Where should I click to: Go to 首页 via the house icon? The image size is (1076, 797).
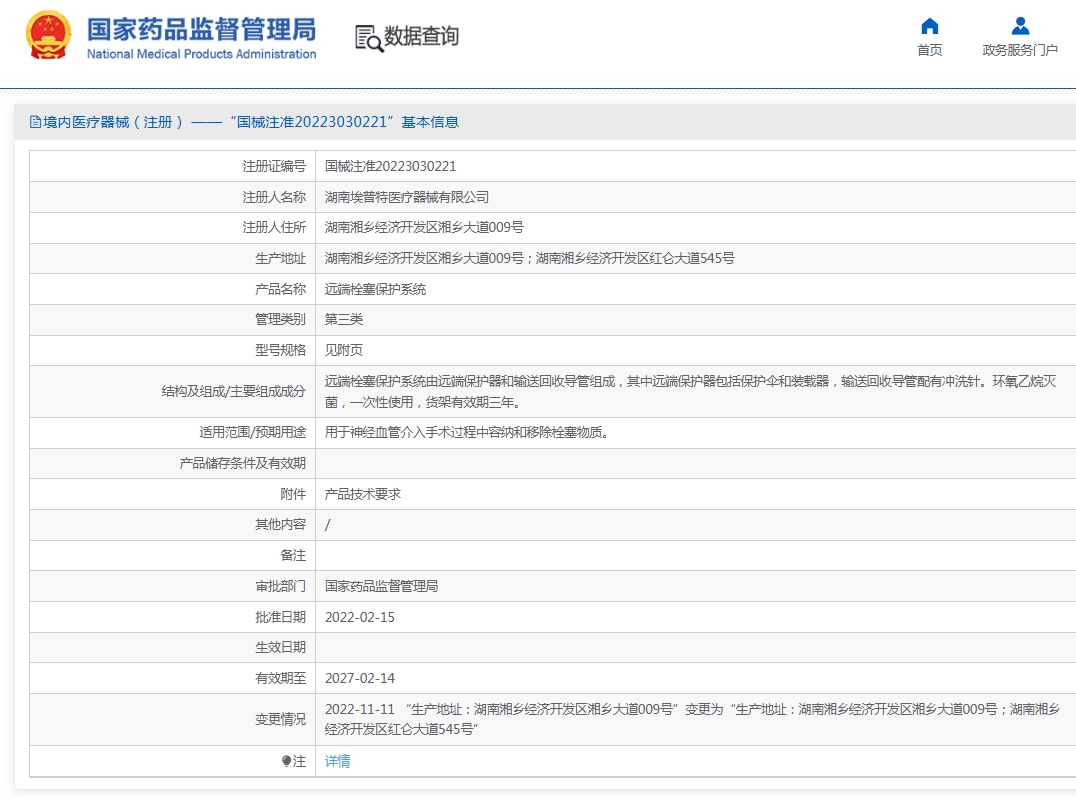pyautogui.click(x=929, y=26)
